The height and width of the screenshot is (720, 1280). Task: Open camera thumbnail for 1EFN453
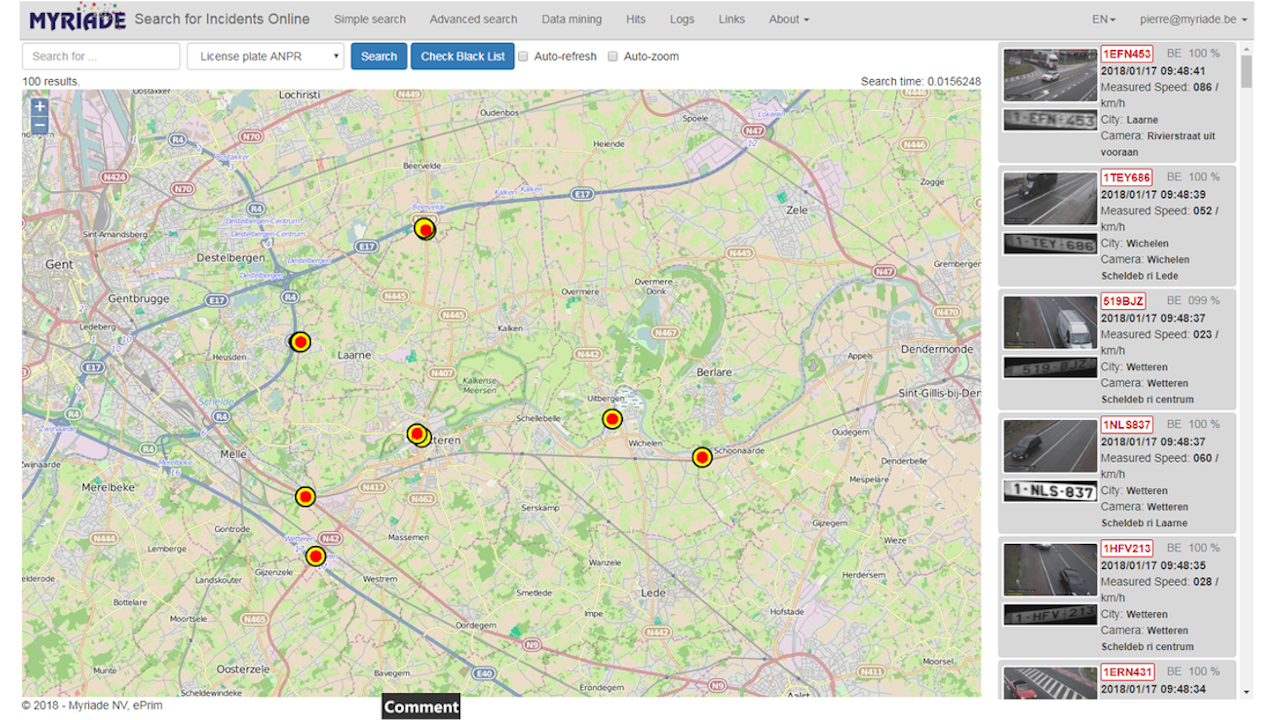point(1050,75)
